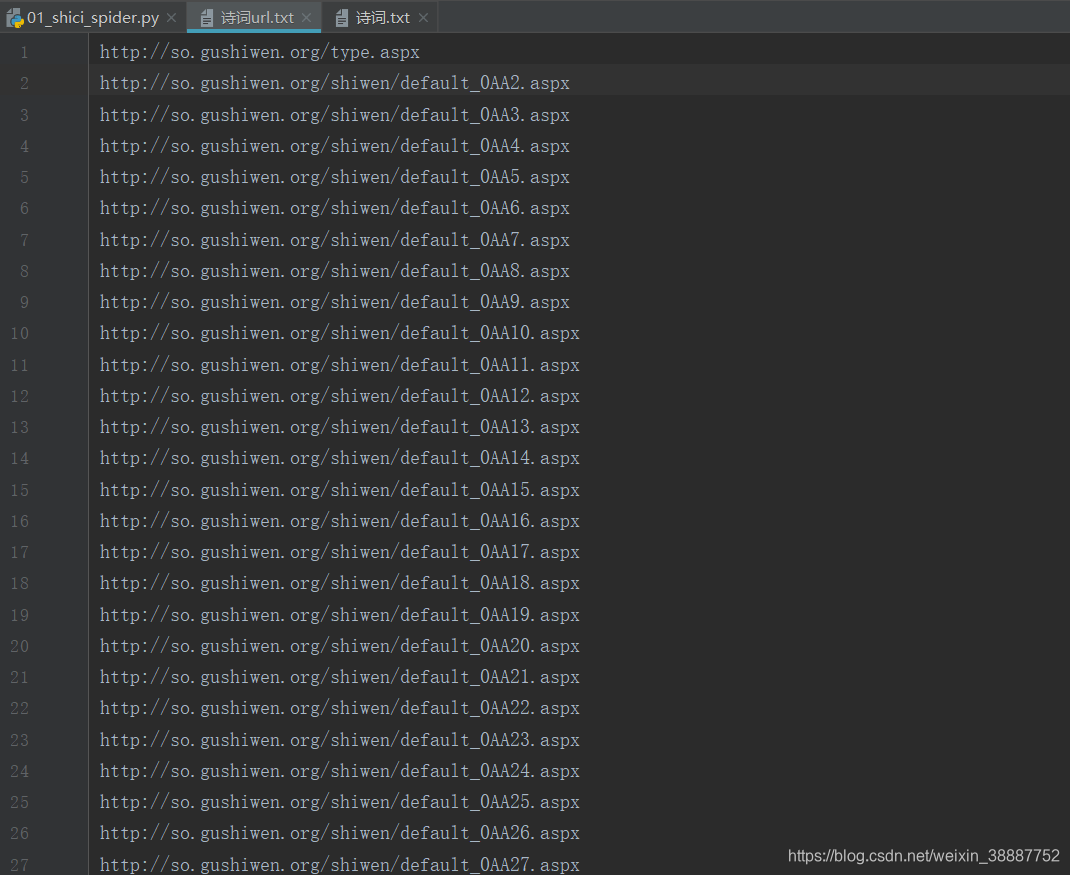Click line number 25 in the gutter
Screen dimensions: 1070x875
coord(20,802)
